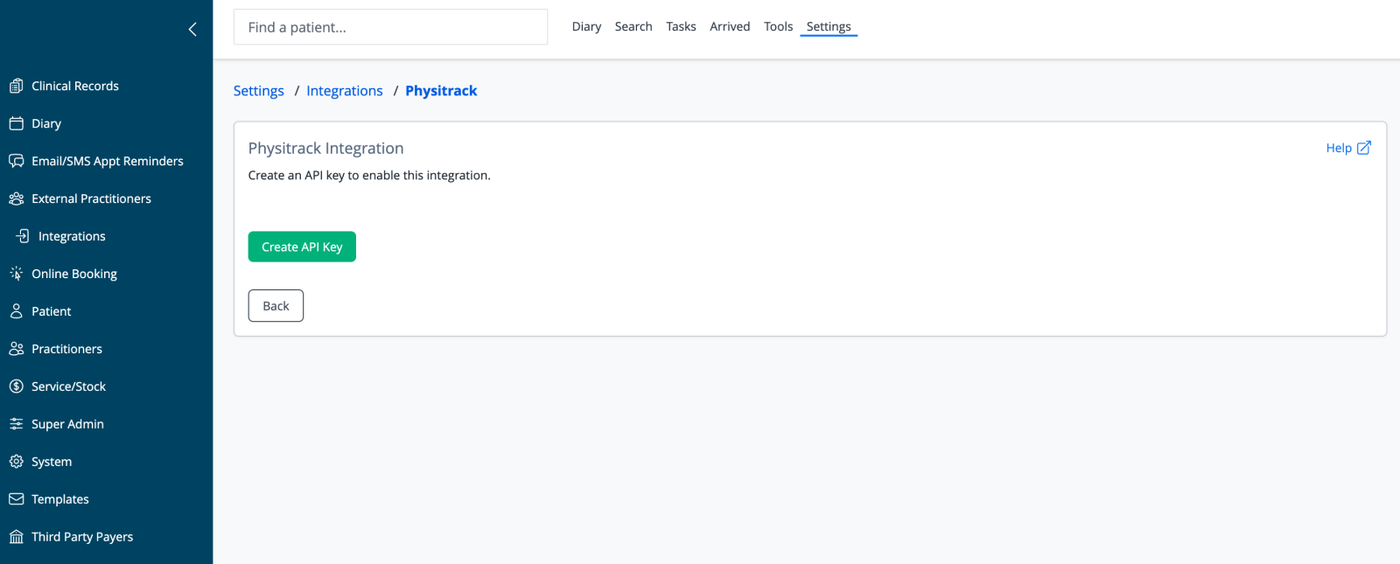The width and height of the screenshot is (1400, 564).
Task: Click the Email/SMS Appt Reminders chat icon
Action: coord(16,161)
